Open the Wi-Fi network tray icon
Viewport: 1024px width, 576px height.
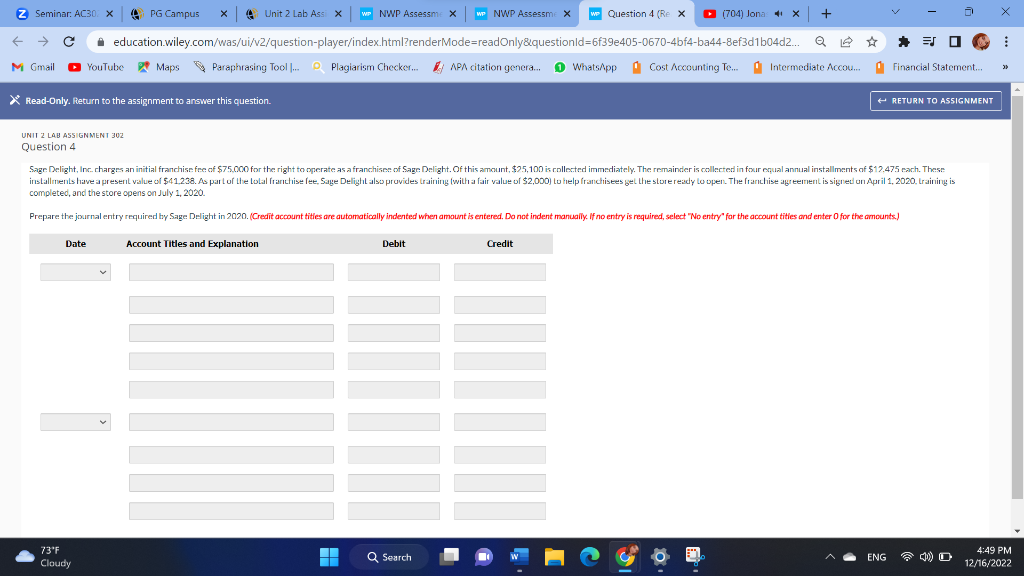coord(906,557)
